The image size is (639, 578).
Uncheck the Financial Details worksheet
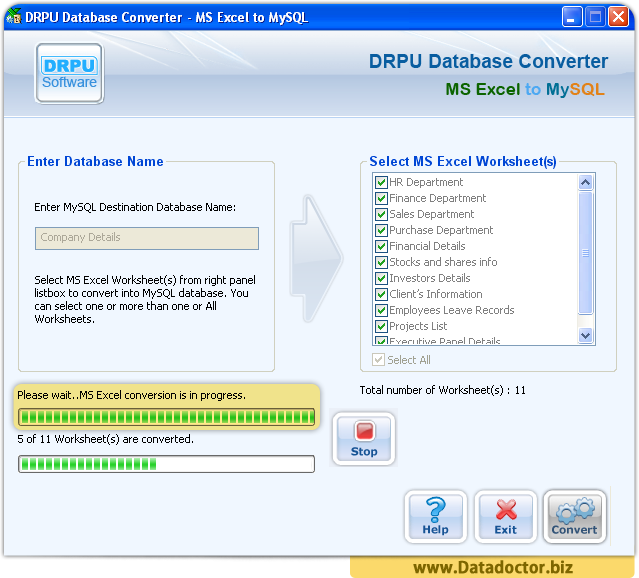coord(381,246)
